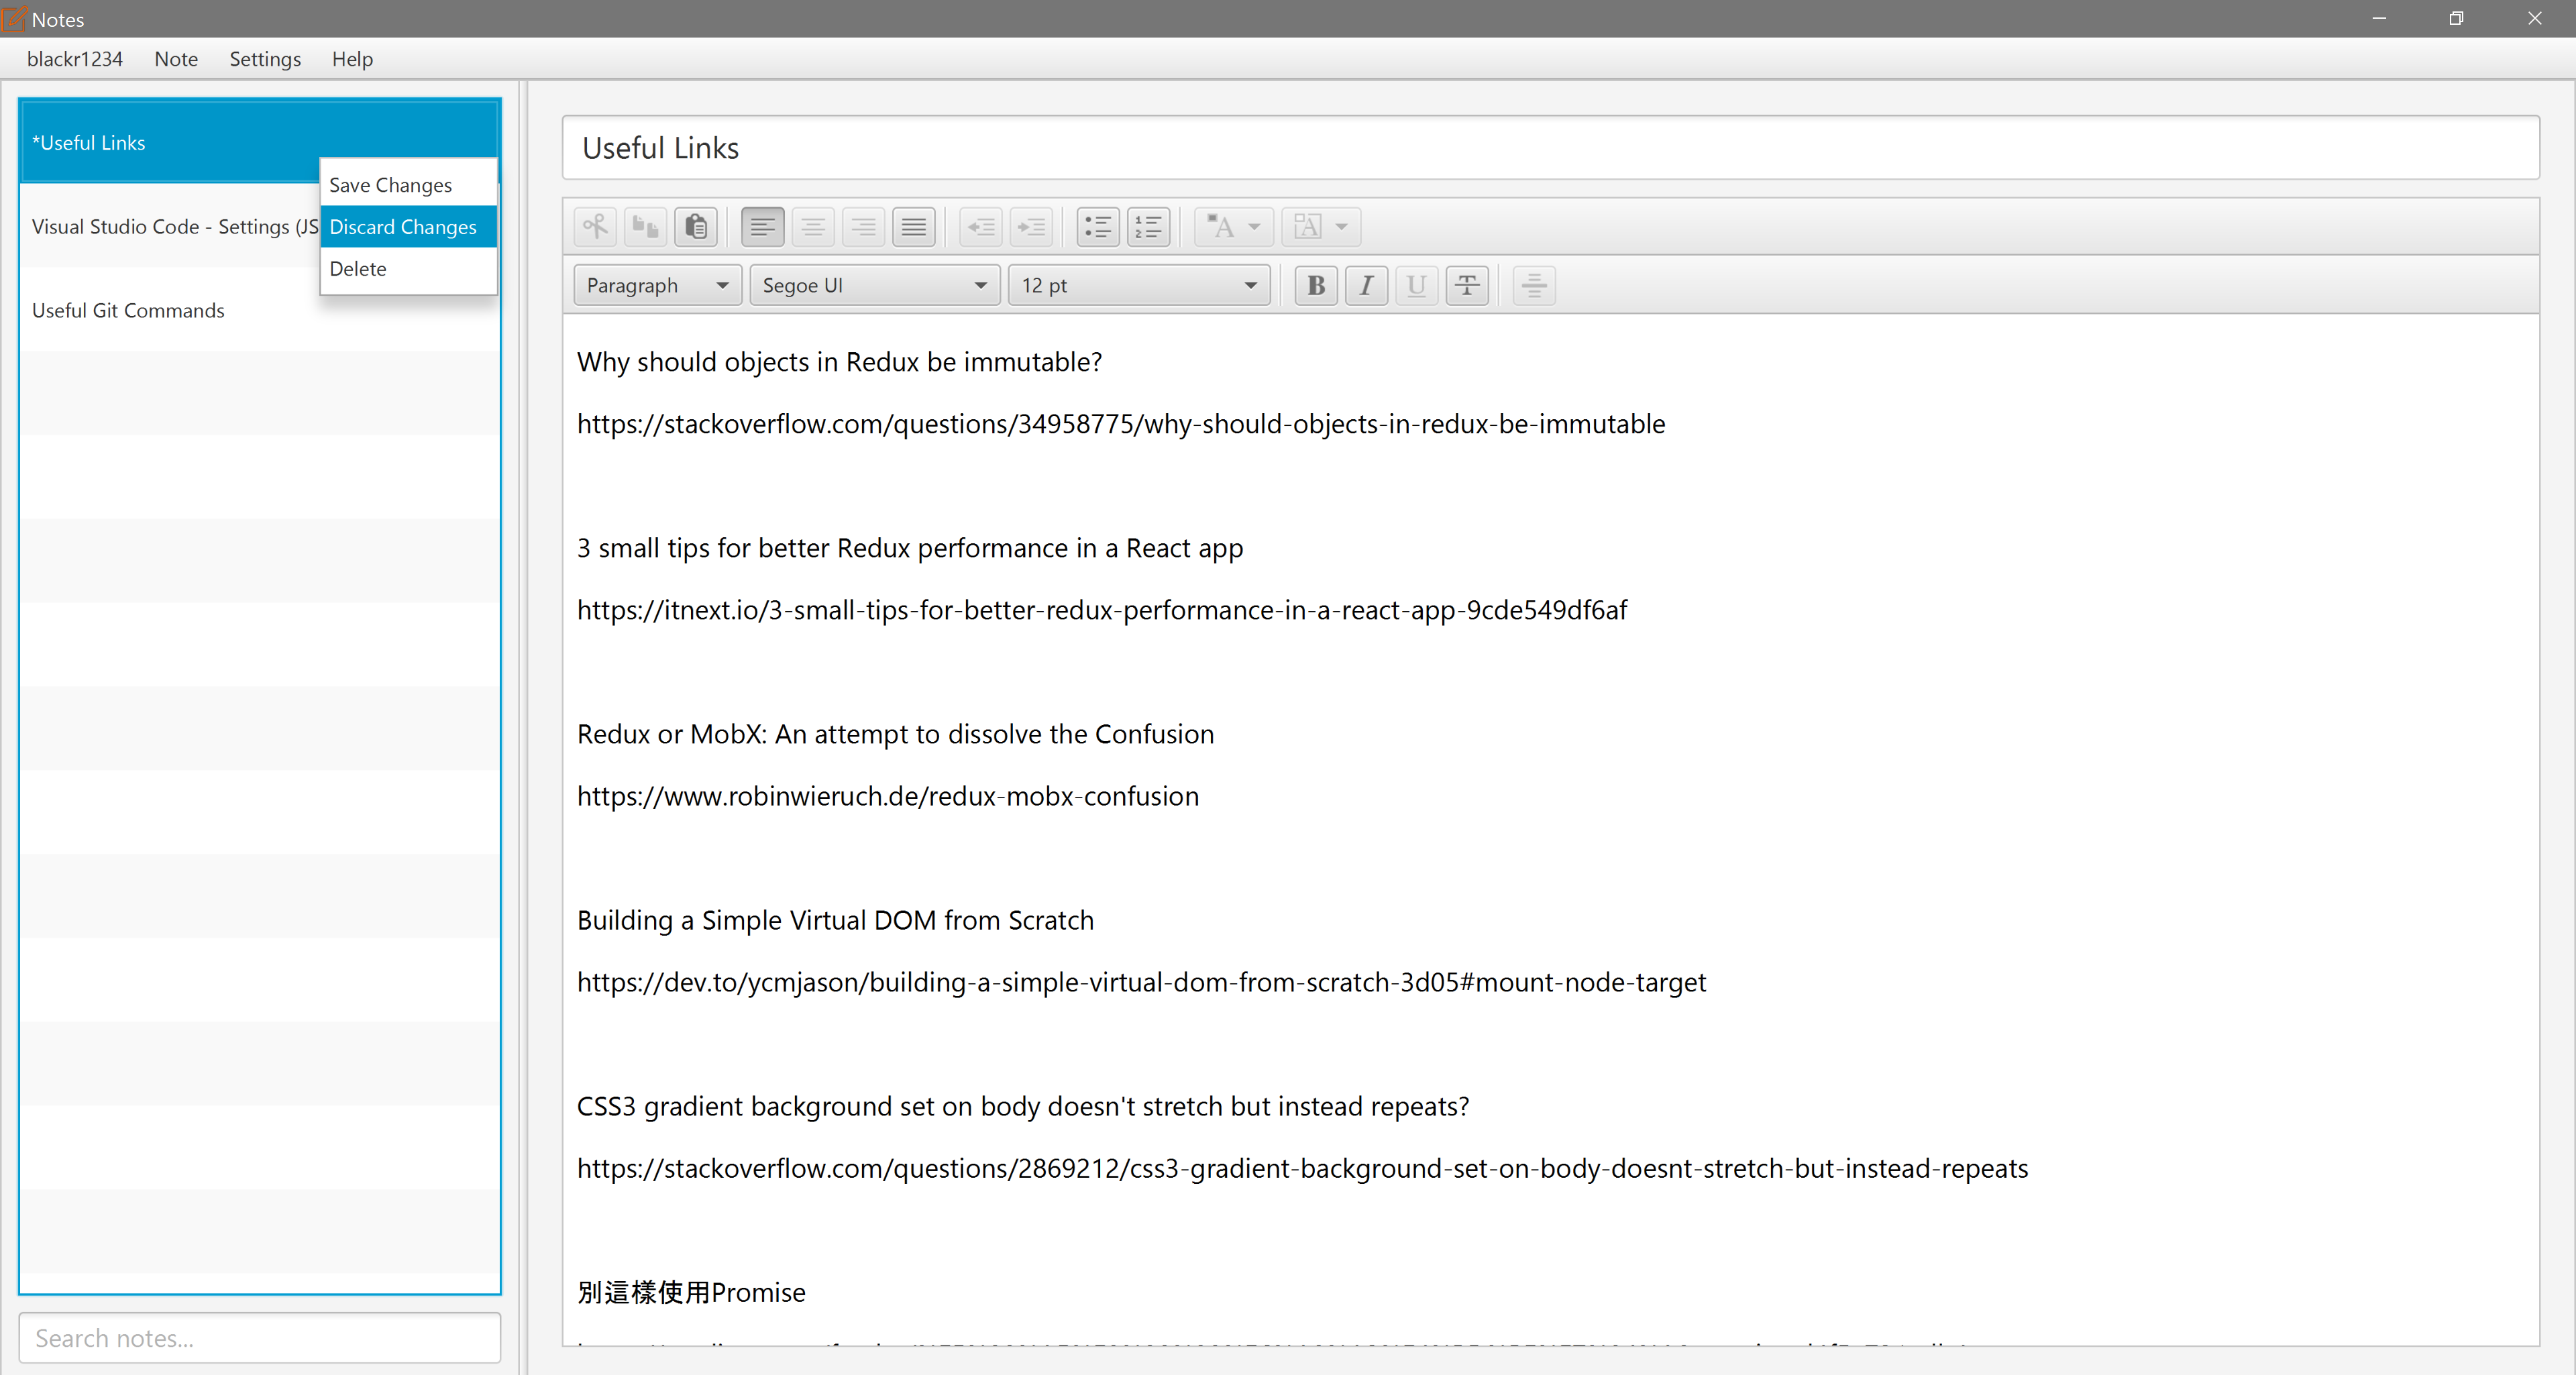Click the robinwieruch.de redux-mobx URL text
Image resolution: width=2576 pixels, height=1375 pixels.
pyautogui.click(x=888, y=796)
